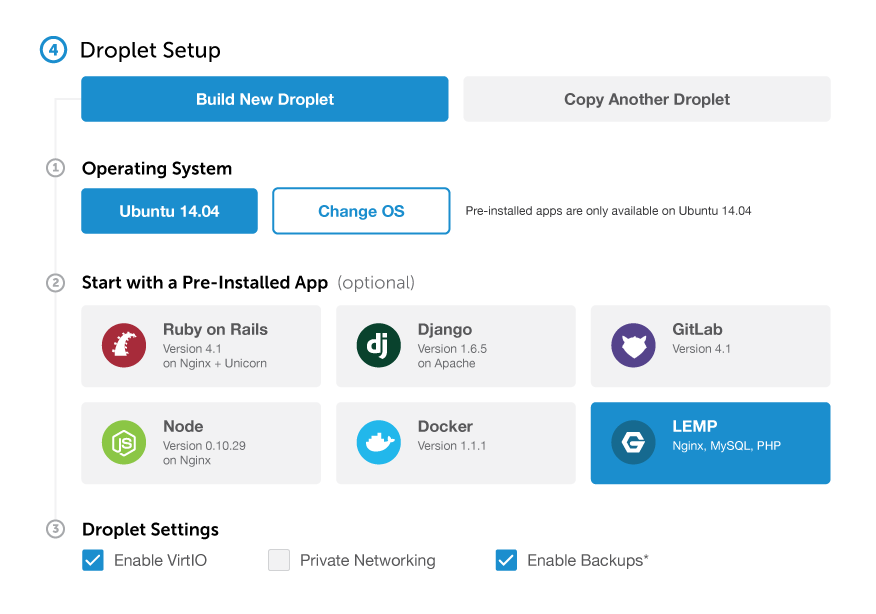Image resolution: width=876 pixels, height=614 pixels.
Task: Click the (optional) label text
Action: 376,283
